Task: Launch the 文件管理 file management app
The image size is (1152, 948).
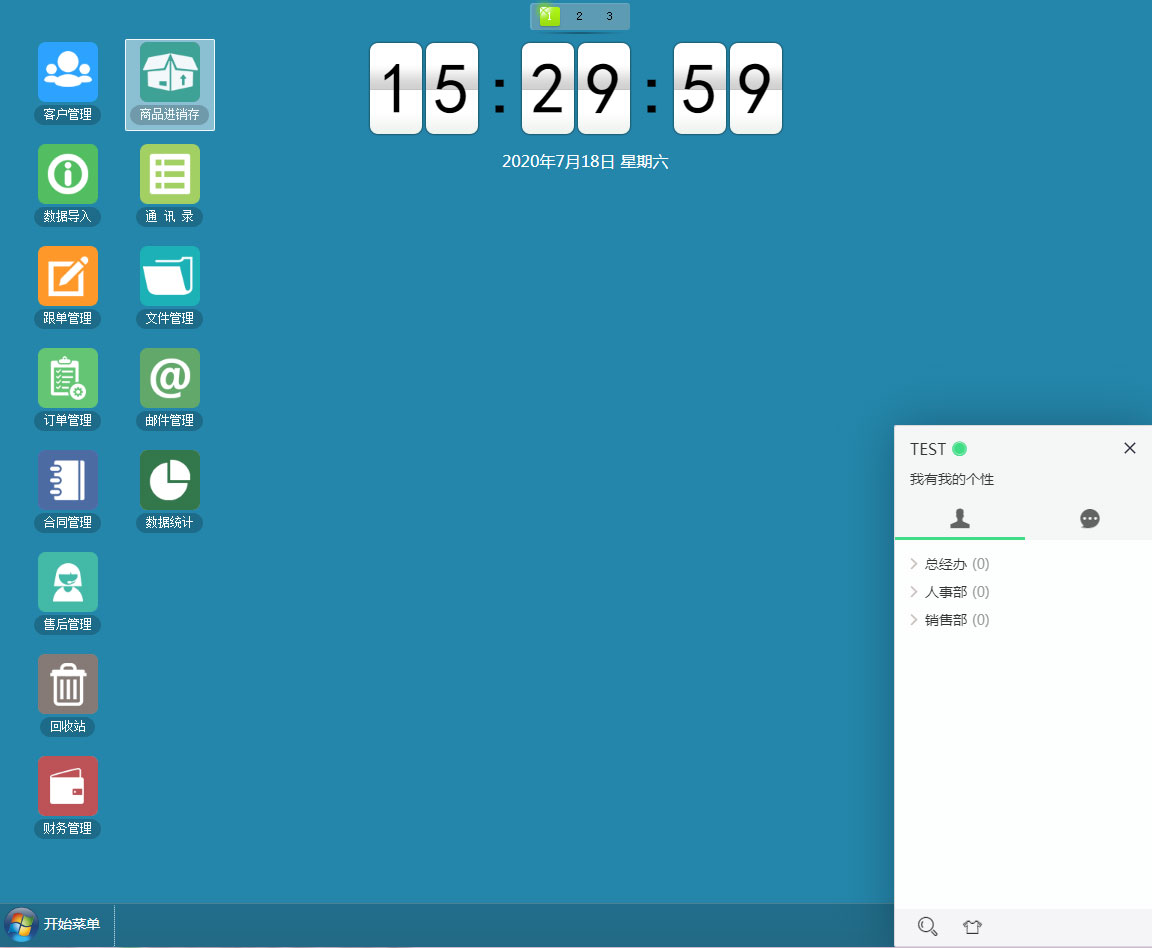Action: click(x=170, y=276)
